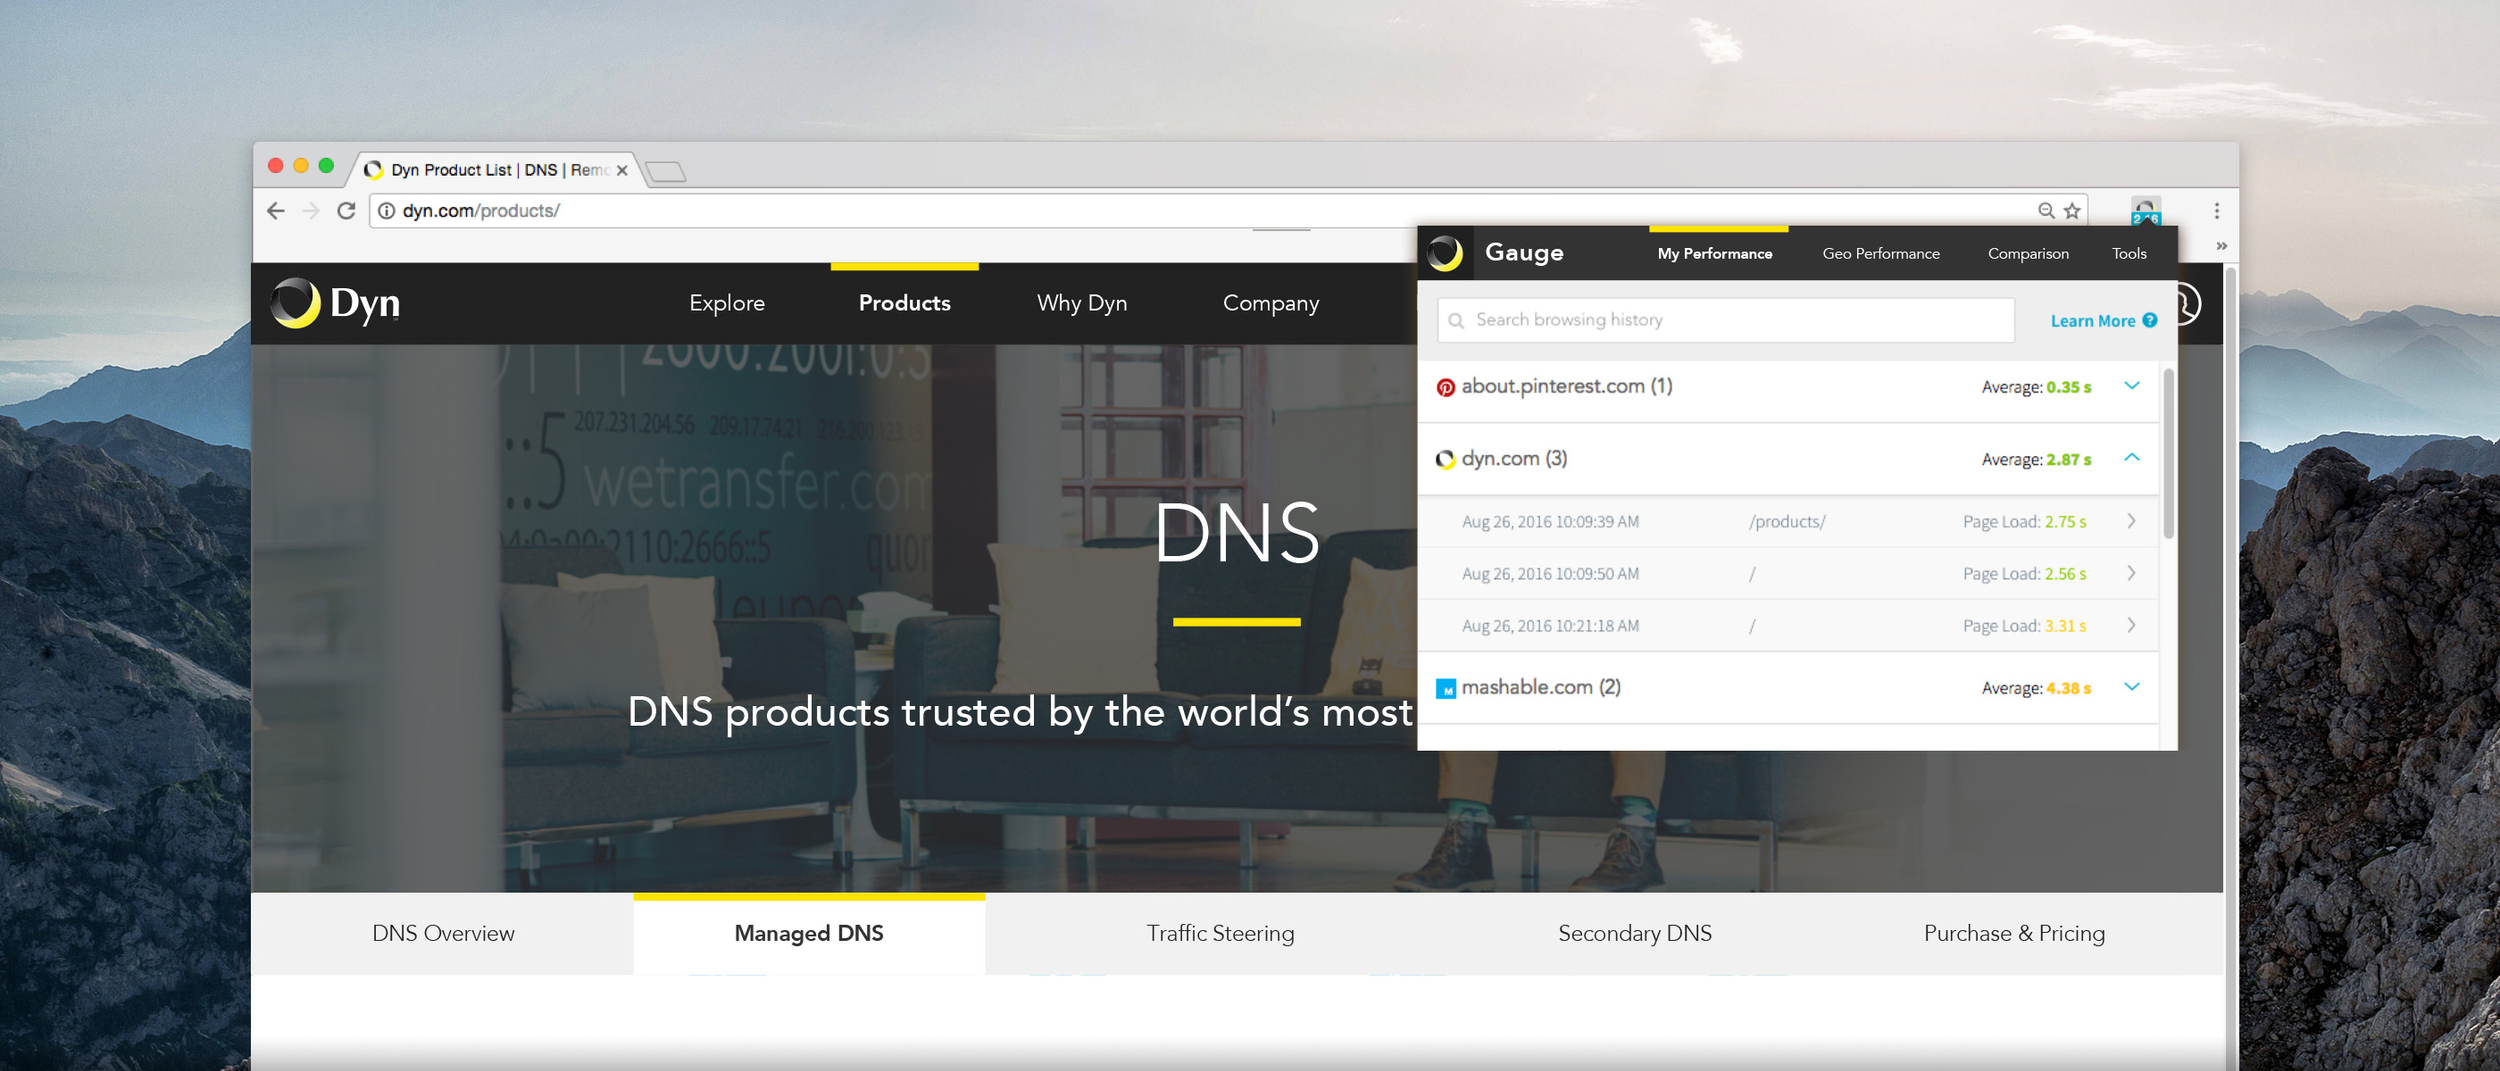Select the Secondary DNS tab
This screenshot has height=1071, width=2500.
[x=1635, y=934]
